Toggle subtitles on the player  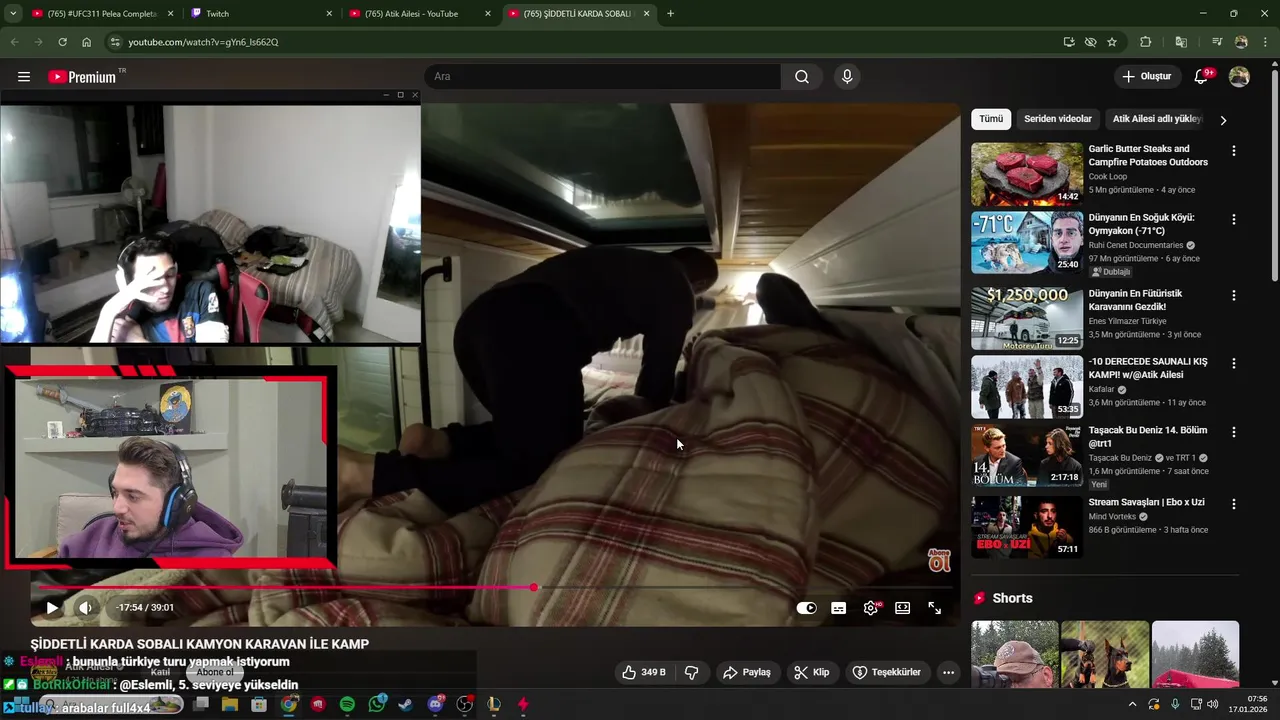(839, 608)
